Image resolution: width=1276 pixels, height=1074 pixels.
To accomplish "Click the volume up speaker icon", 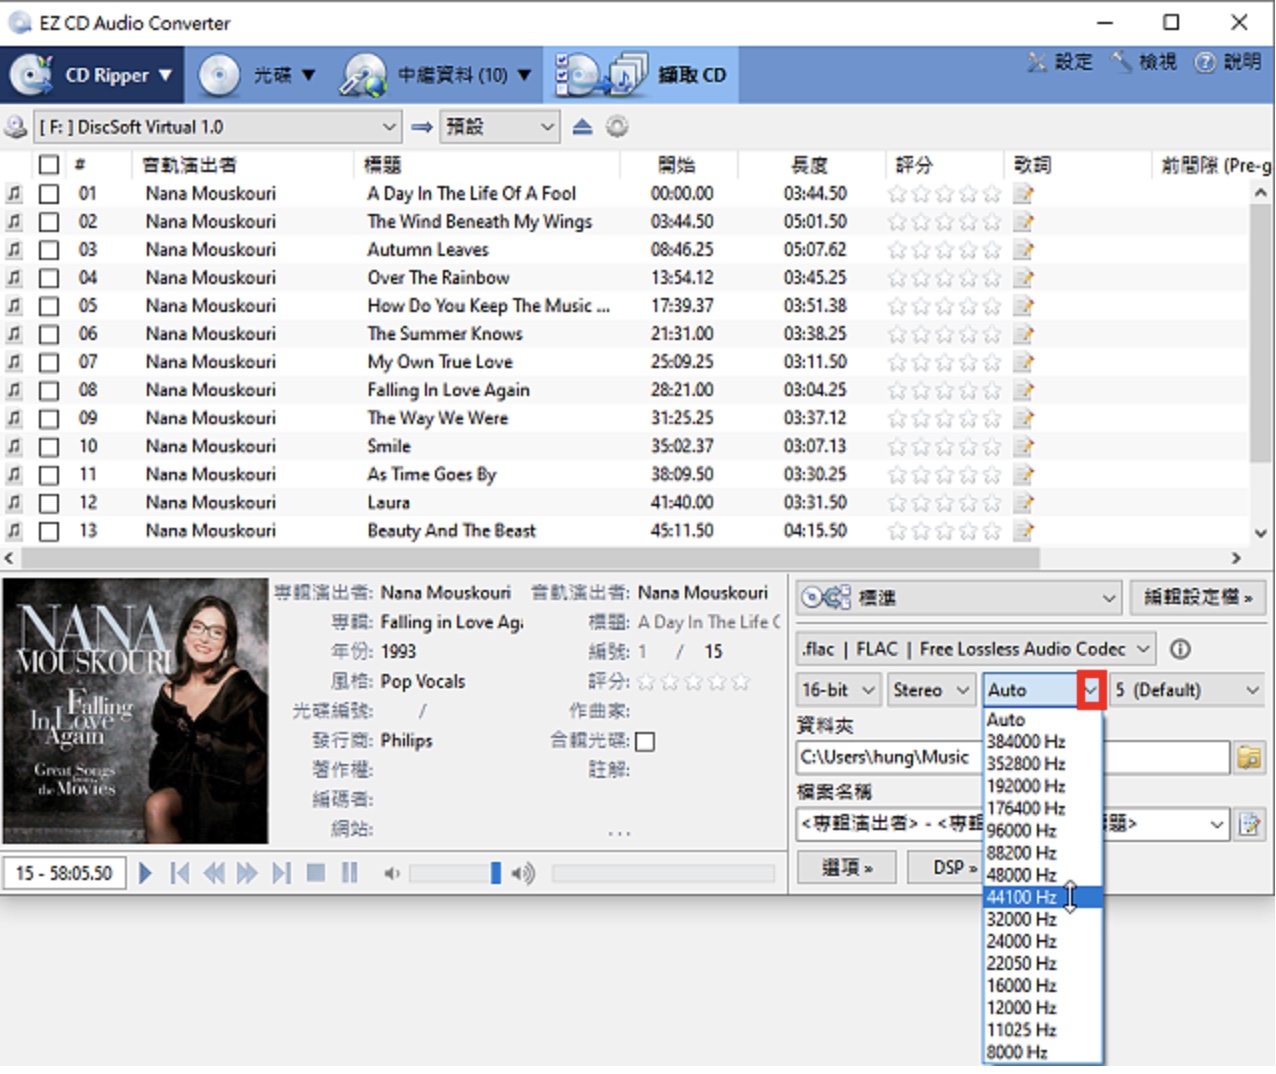I will 523,874.
